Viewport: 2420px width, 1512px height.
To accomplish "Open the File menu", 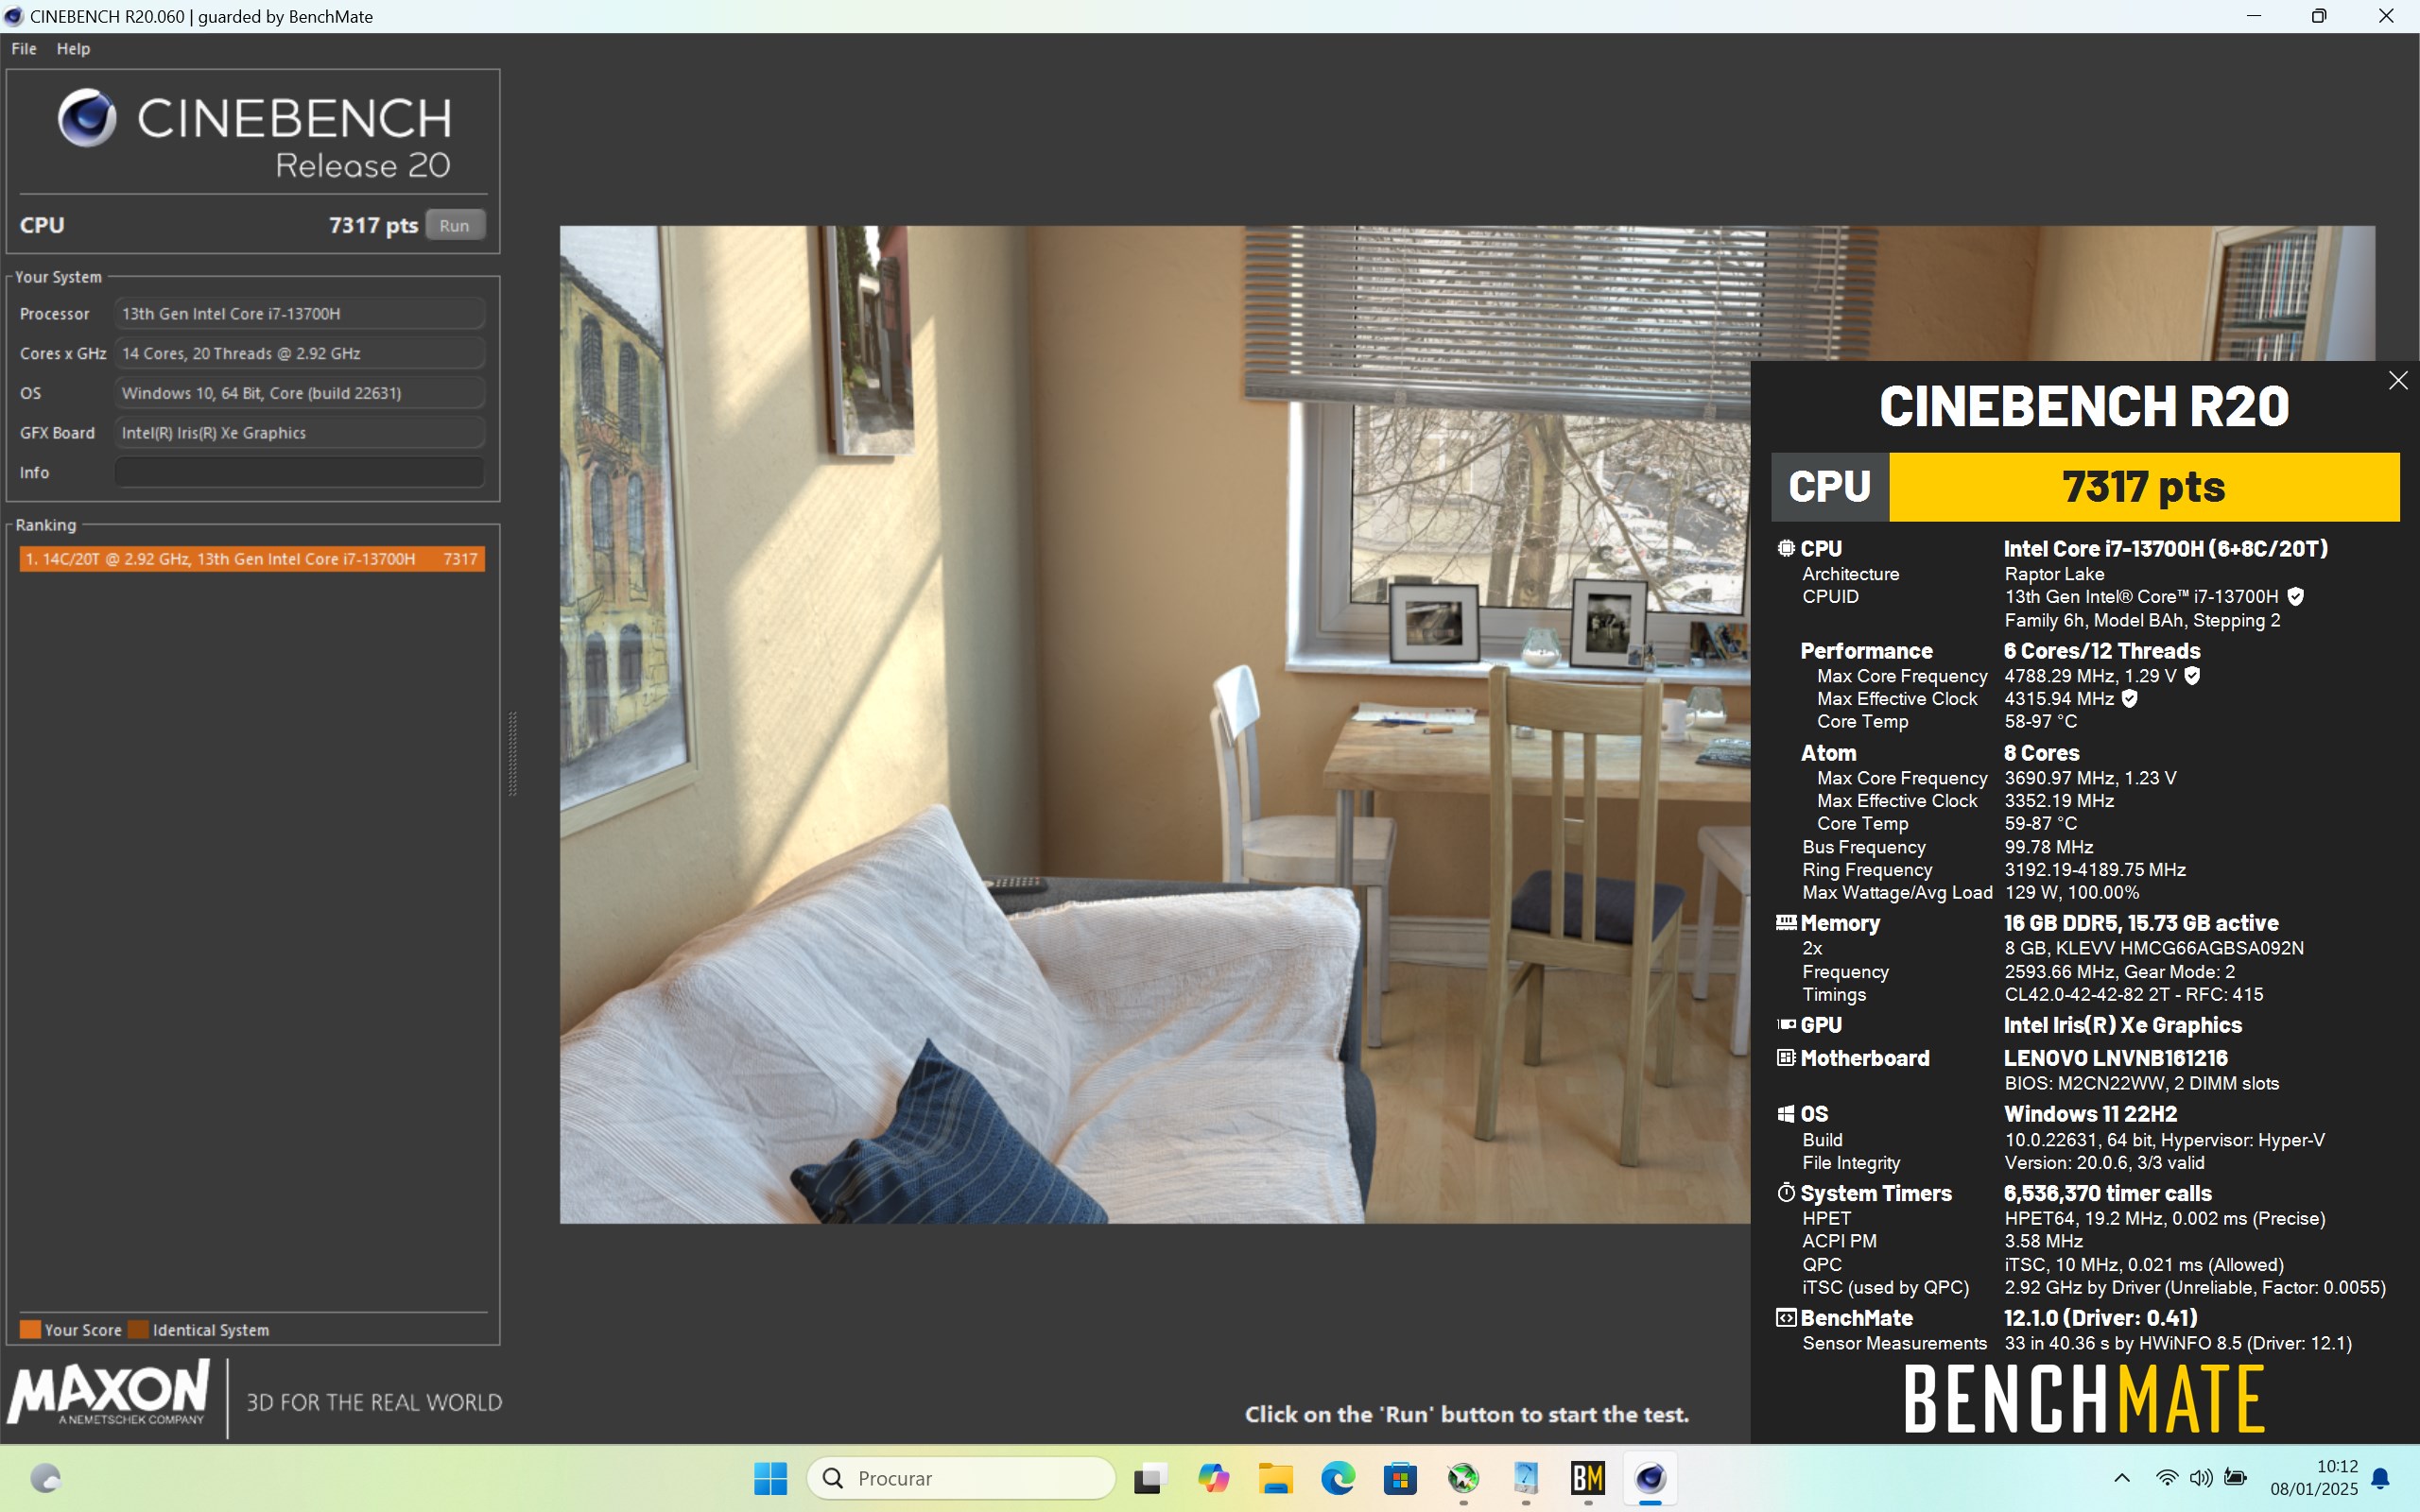I will (24, 48).
